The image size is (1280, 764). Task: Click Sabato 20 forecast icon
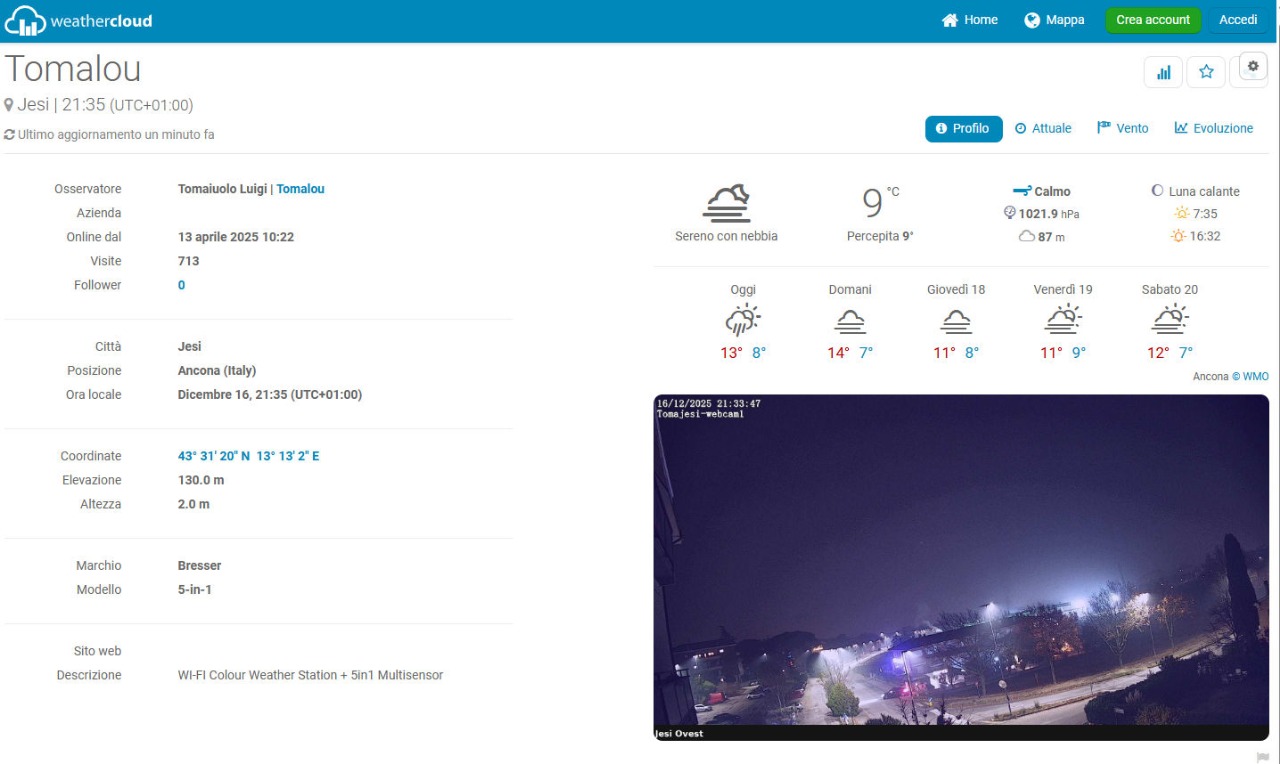[1169, 321]
